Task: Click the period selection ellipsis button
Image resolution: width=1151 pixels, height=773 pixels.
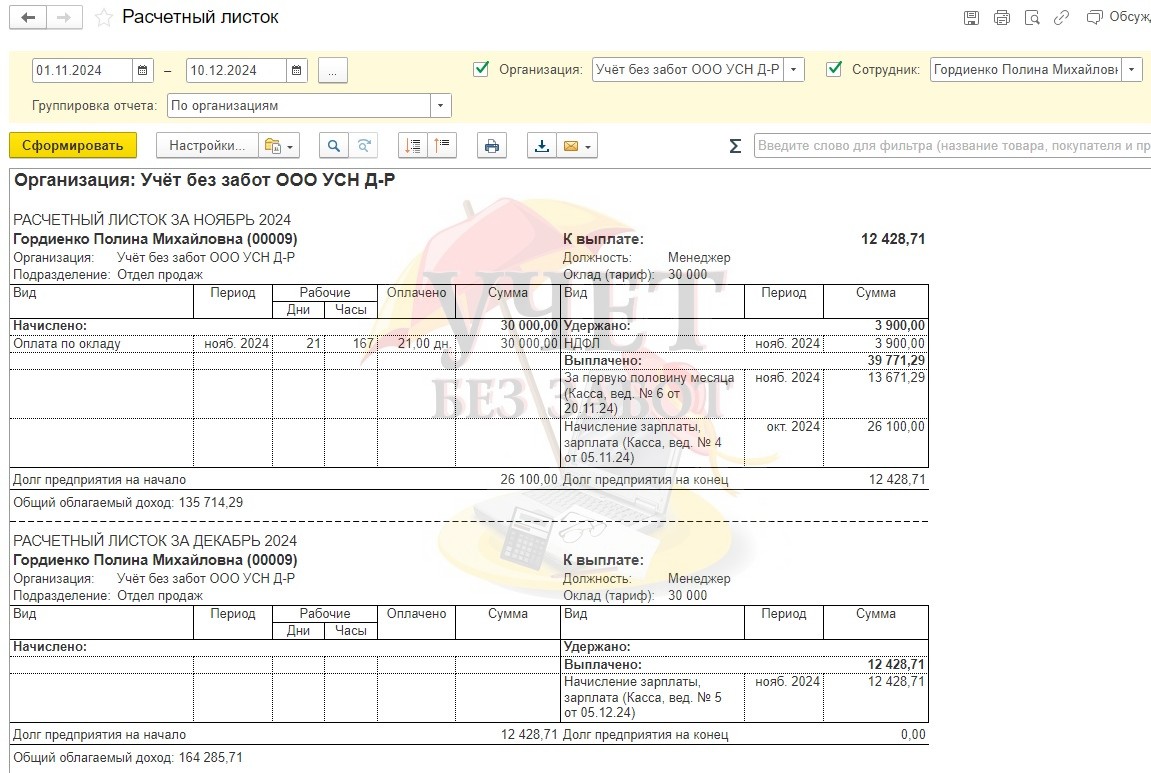Action: 333,70
